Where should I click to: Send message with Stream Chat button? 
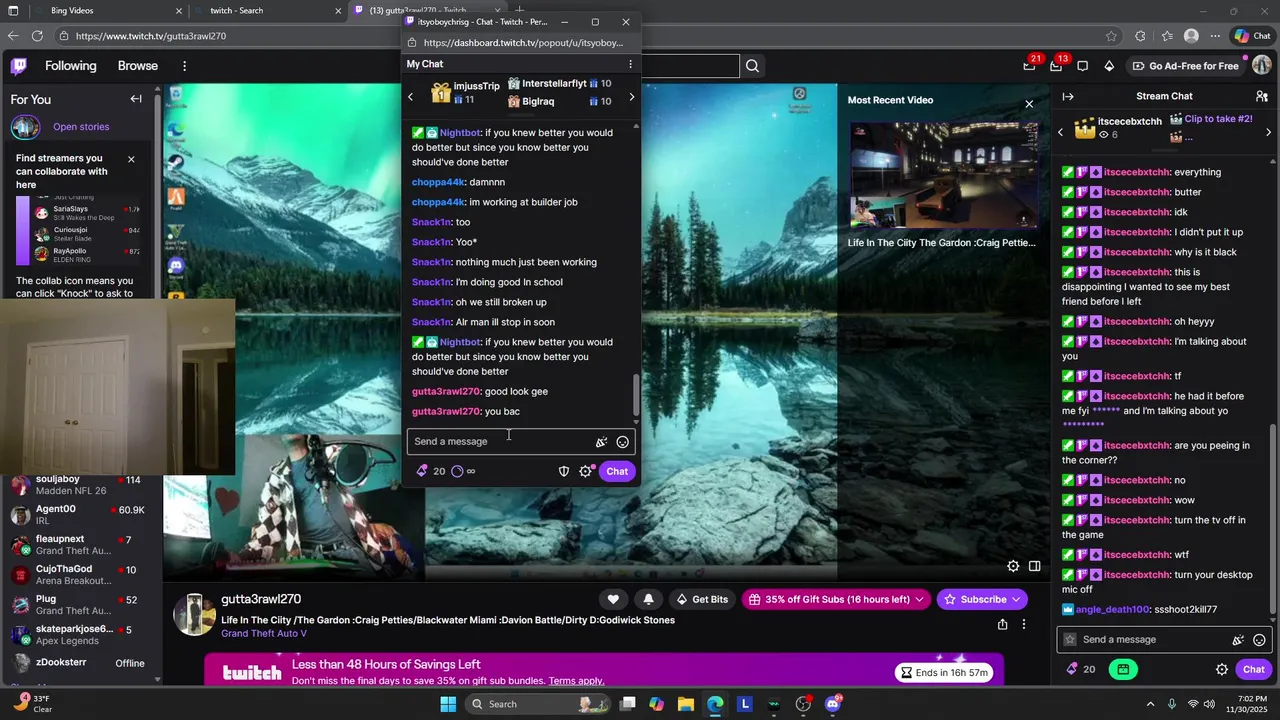pyautogui.click(x=1254, y=669)
